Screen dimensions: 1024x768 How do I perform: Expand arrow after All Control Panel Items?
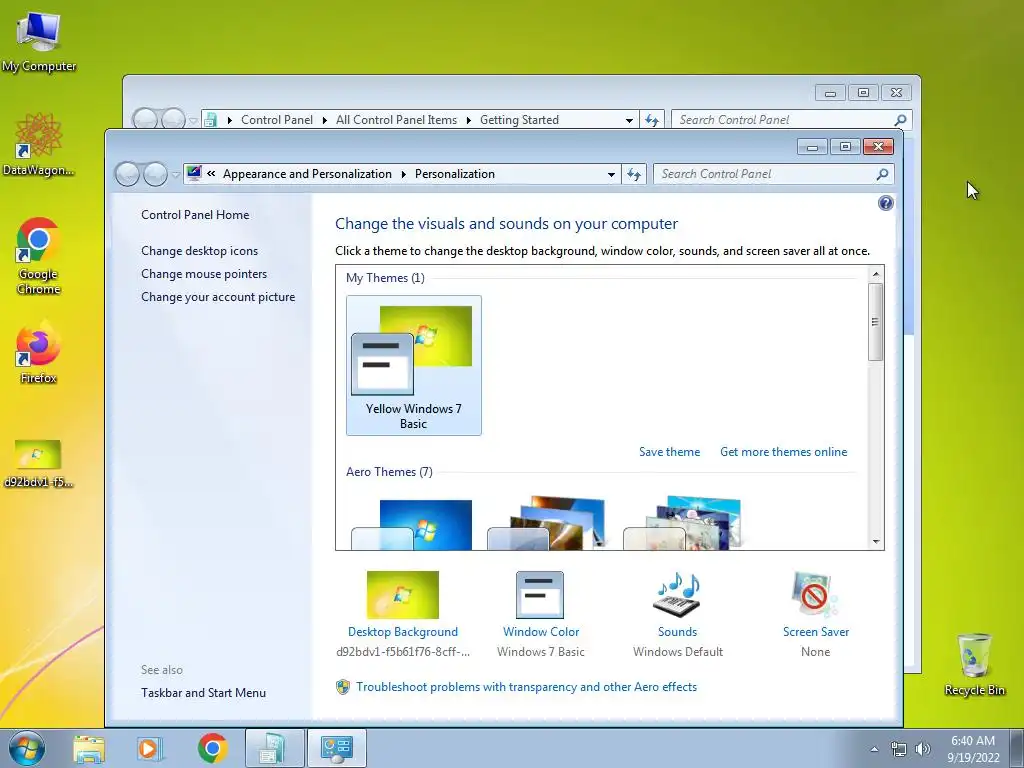[x=468, y=120]
